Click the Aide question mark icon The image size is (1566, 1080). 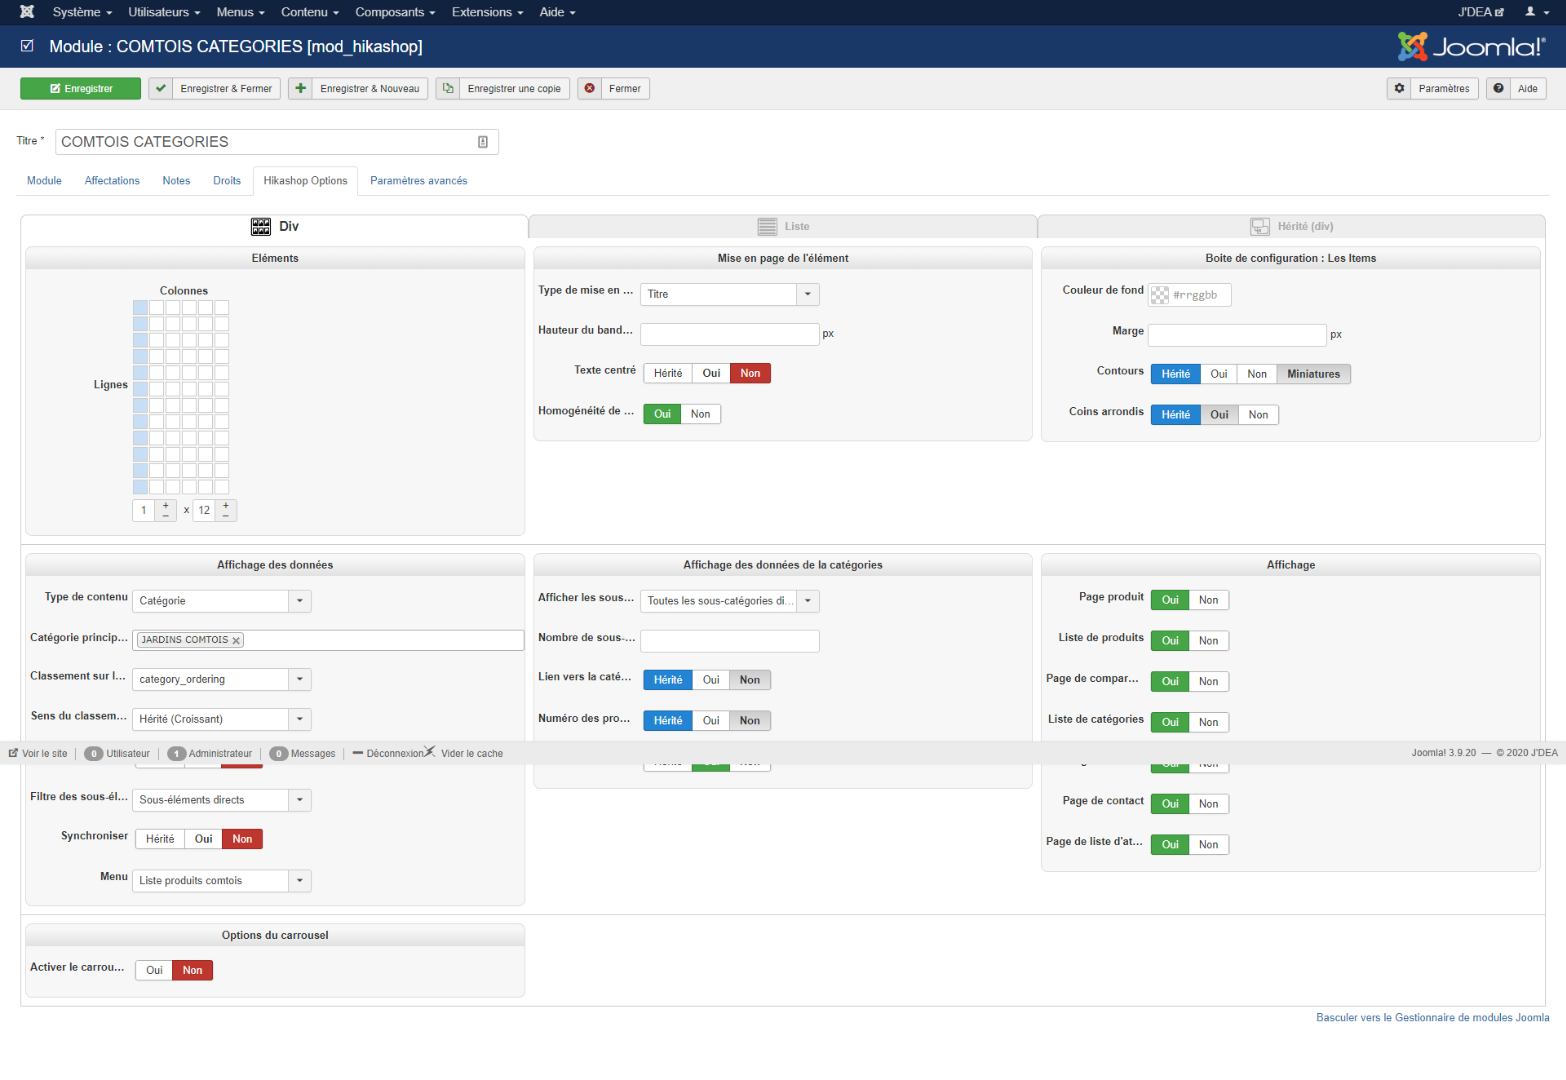pos(1498,89)
